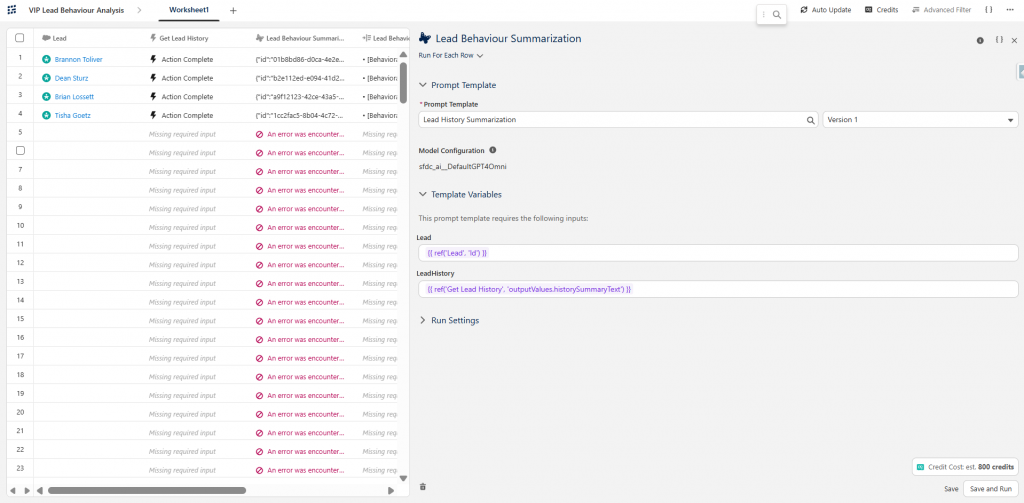Viewport: 1024px width, 503px height.
Task: Click the Credit Cost est. 800 credits badge
Action: [x=965, y=467]
